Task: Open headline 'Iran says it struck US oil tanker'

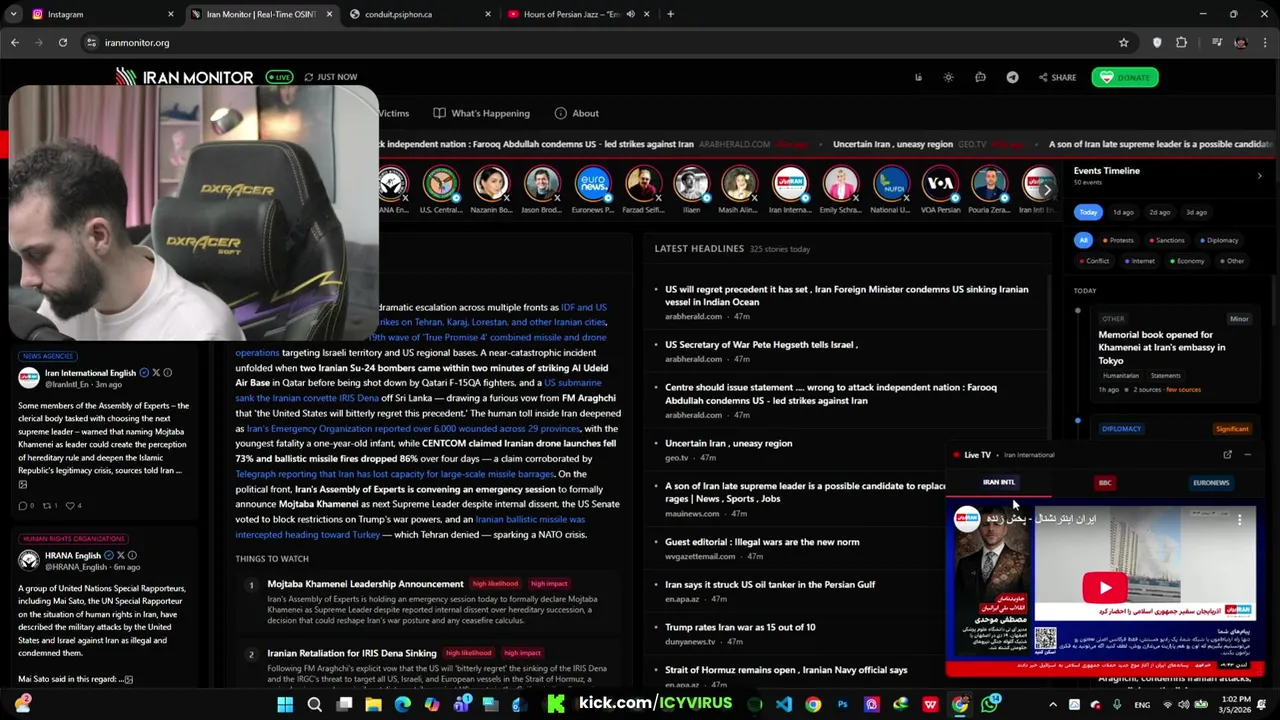Action: click(x=770, y=584)
